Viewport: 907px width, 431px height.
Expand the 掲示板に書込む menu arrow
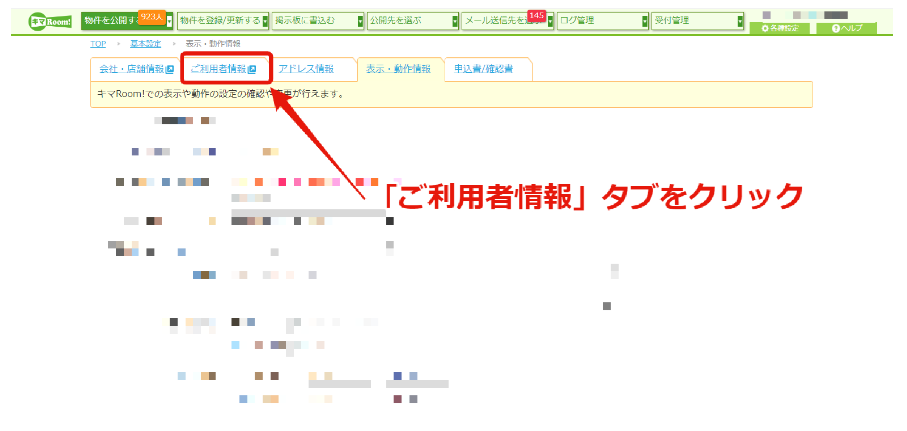pos(360,21)
